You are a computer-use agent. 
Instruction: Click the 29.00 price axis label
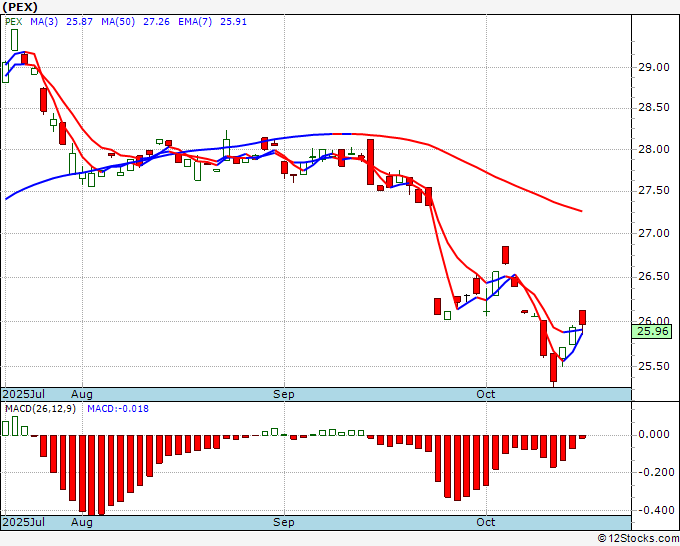(654, 67)
